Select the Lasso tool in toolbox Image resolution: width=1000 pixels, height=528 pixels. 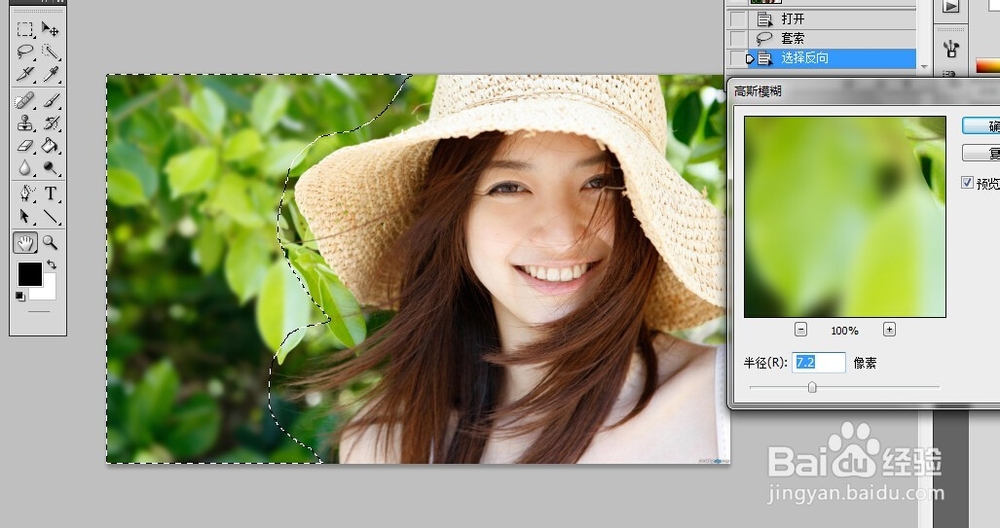tap(25, 52)
